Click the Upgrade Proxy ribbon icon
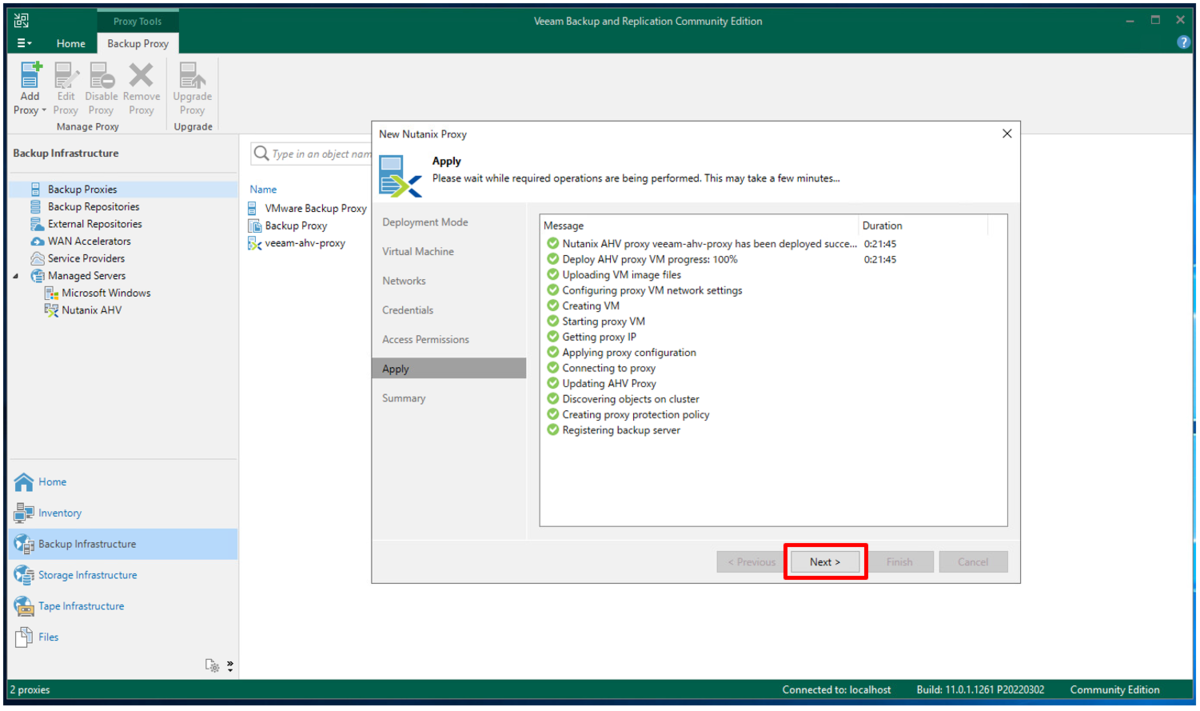The width and height of the screenshot is (1200, 711). point(192,75)
